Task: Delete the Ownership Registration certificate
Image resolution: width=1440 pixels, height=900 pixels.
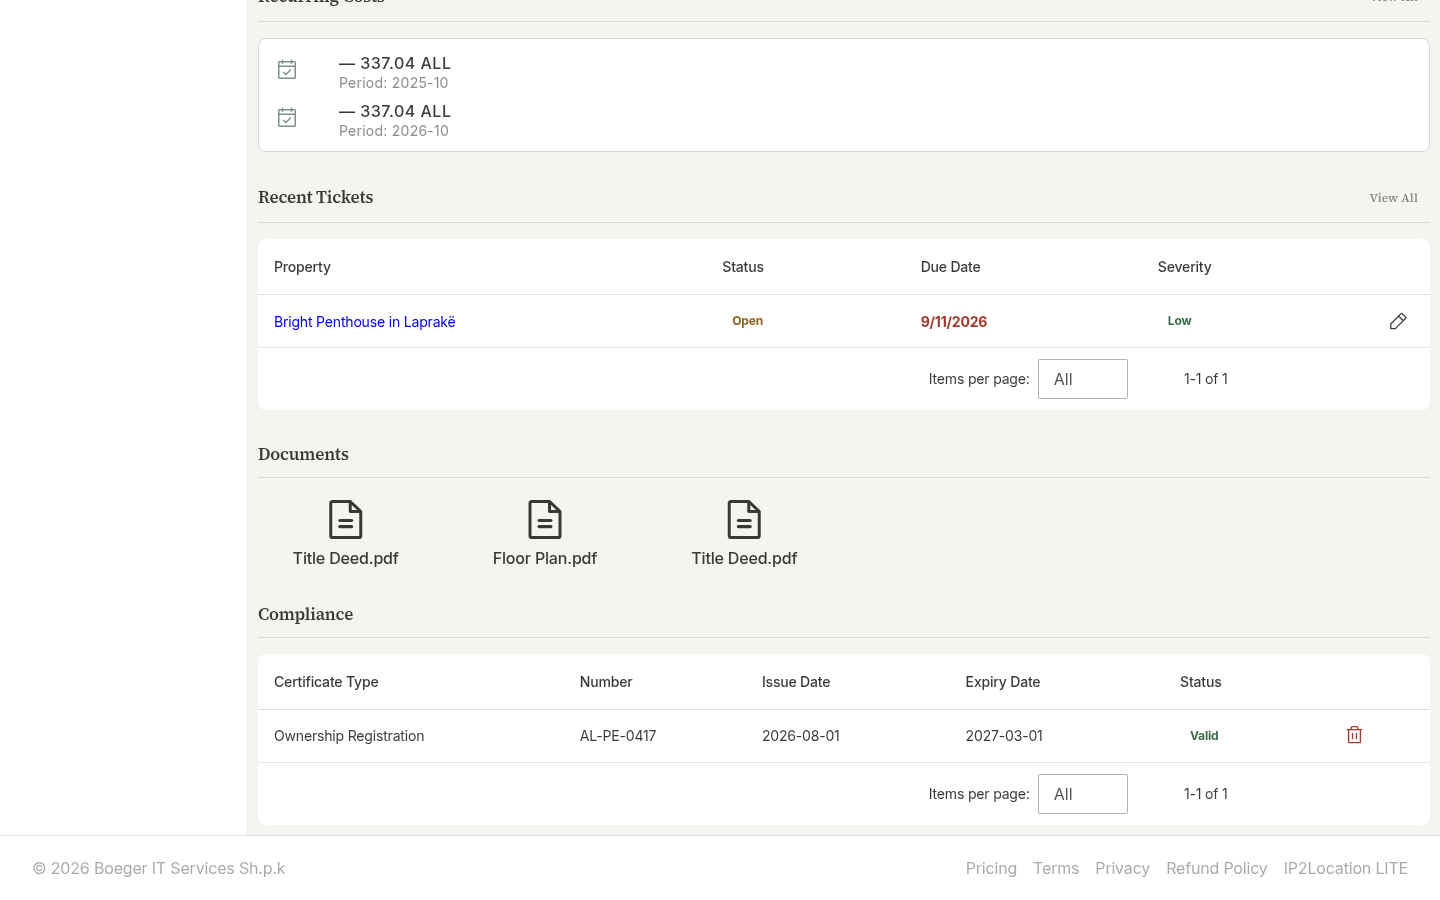Action: (x=1354, y=735)
